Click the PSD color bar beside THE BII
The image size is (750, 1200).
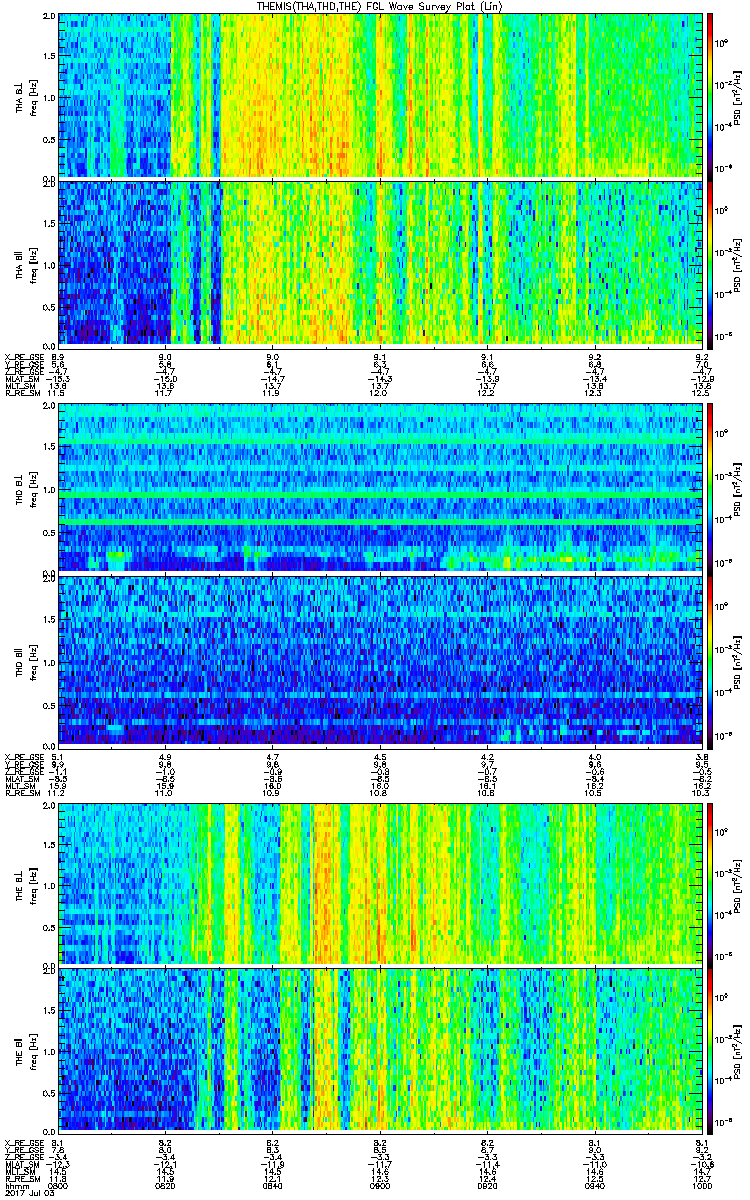(710, 1050)
